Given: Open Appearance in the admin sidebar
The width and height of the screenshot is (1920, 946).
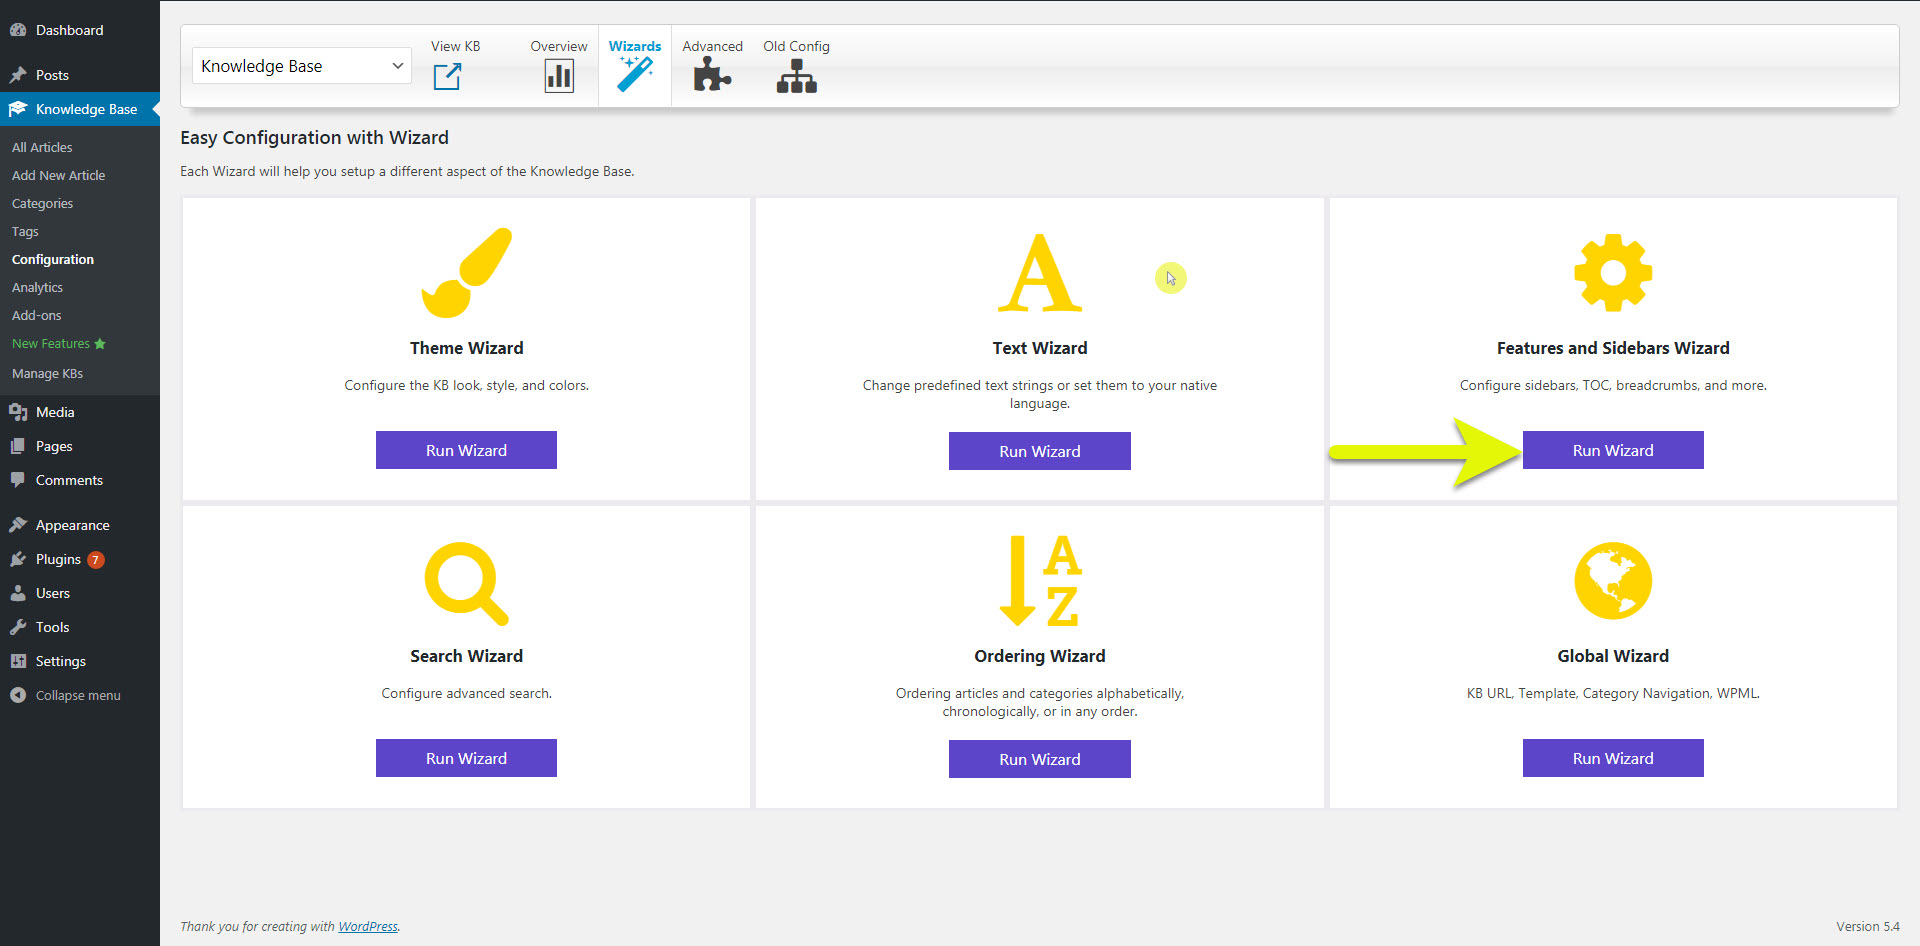Looking at the screenshot, I should click(72, 525).
